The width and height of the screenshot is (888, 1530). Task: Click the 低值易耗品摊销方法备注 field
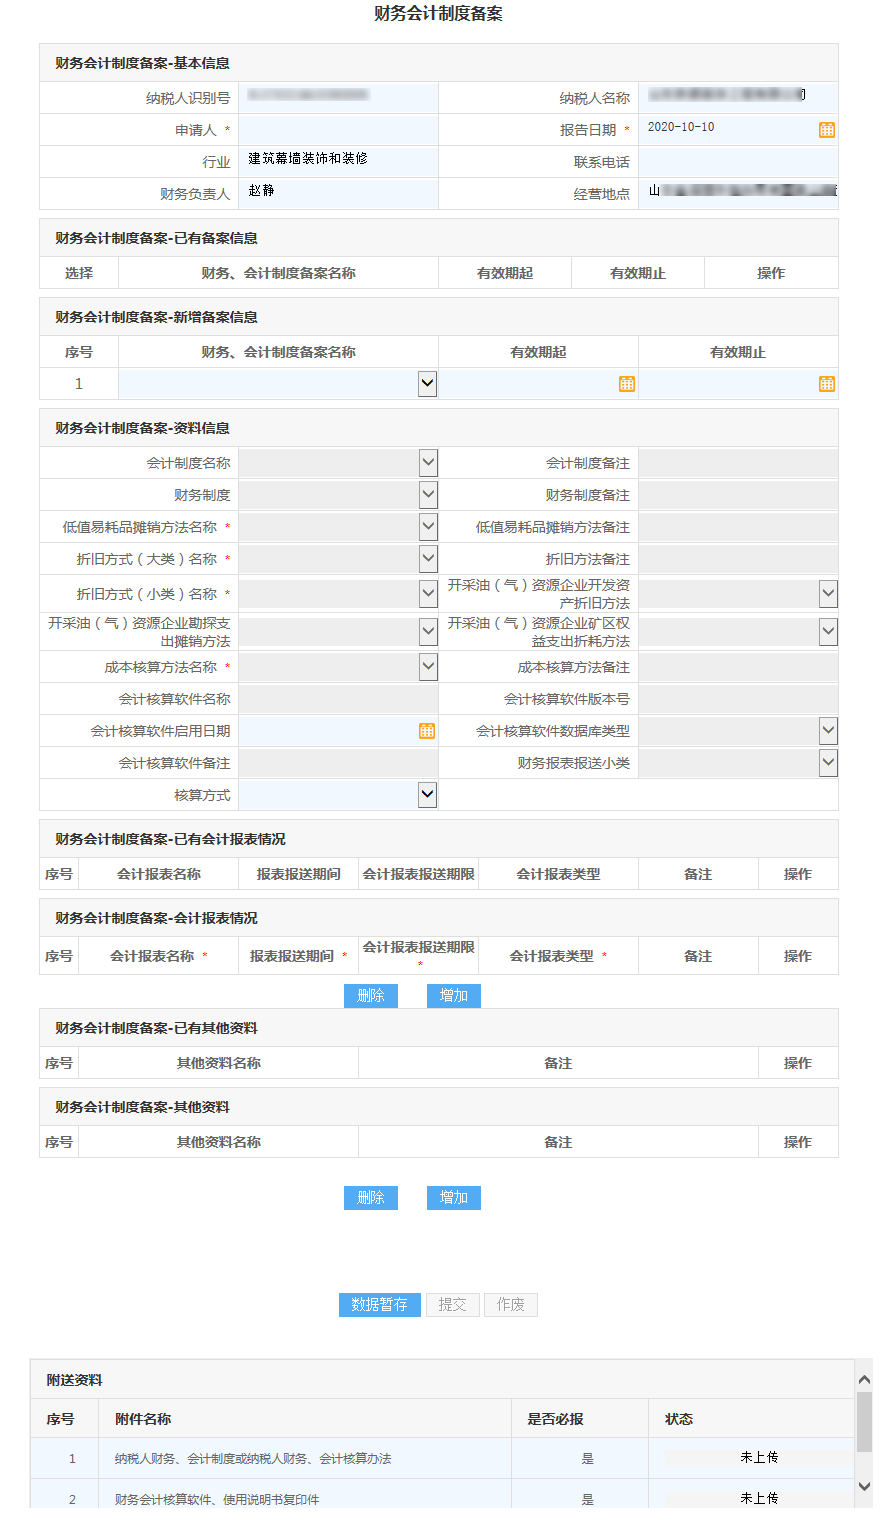point(738,527)
